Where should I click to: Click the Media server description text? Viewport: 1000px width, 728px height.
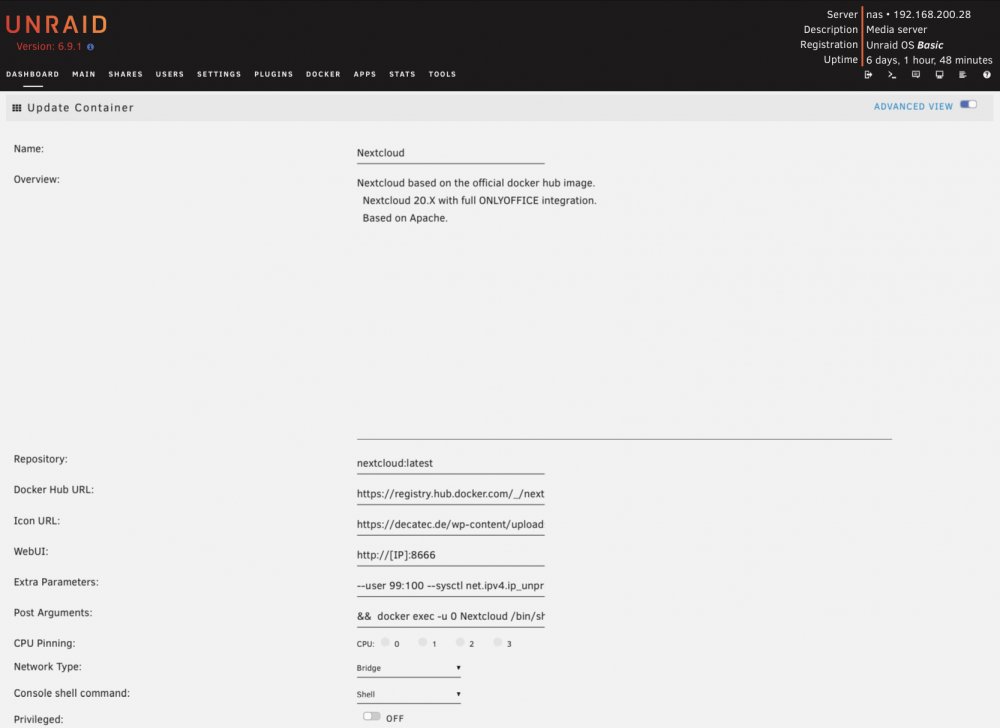tap(896, 29)
